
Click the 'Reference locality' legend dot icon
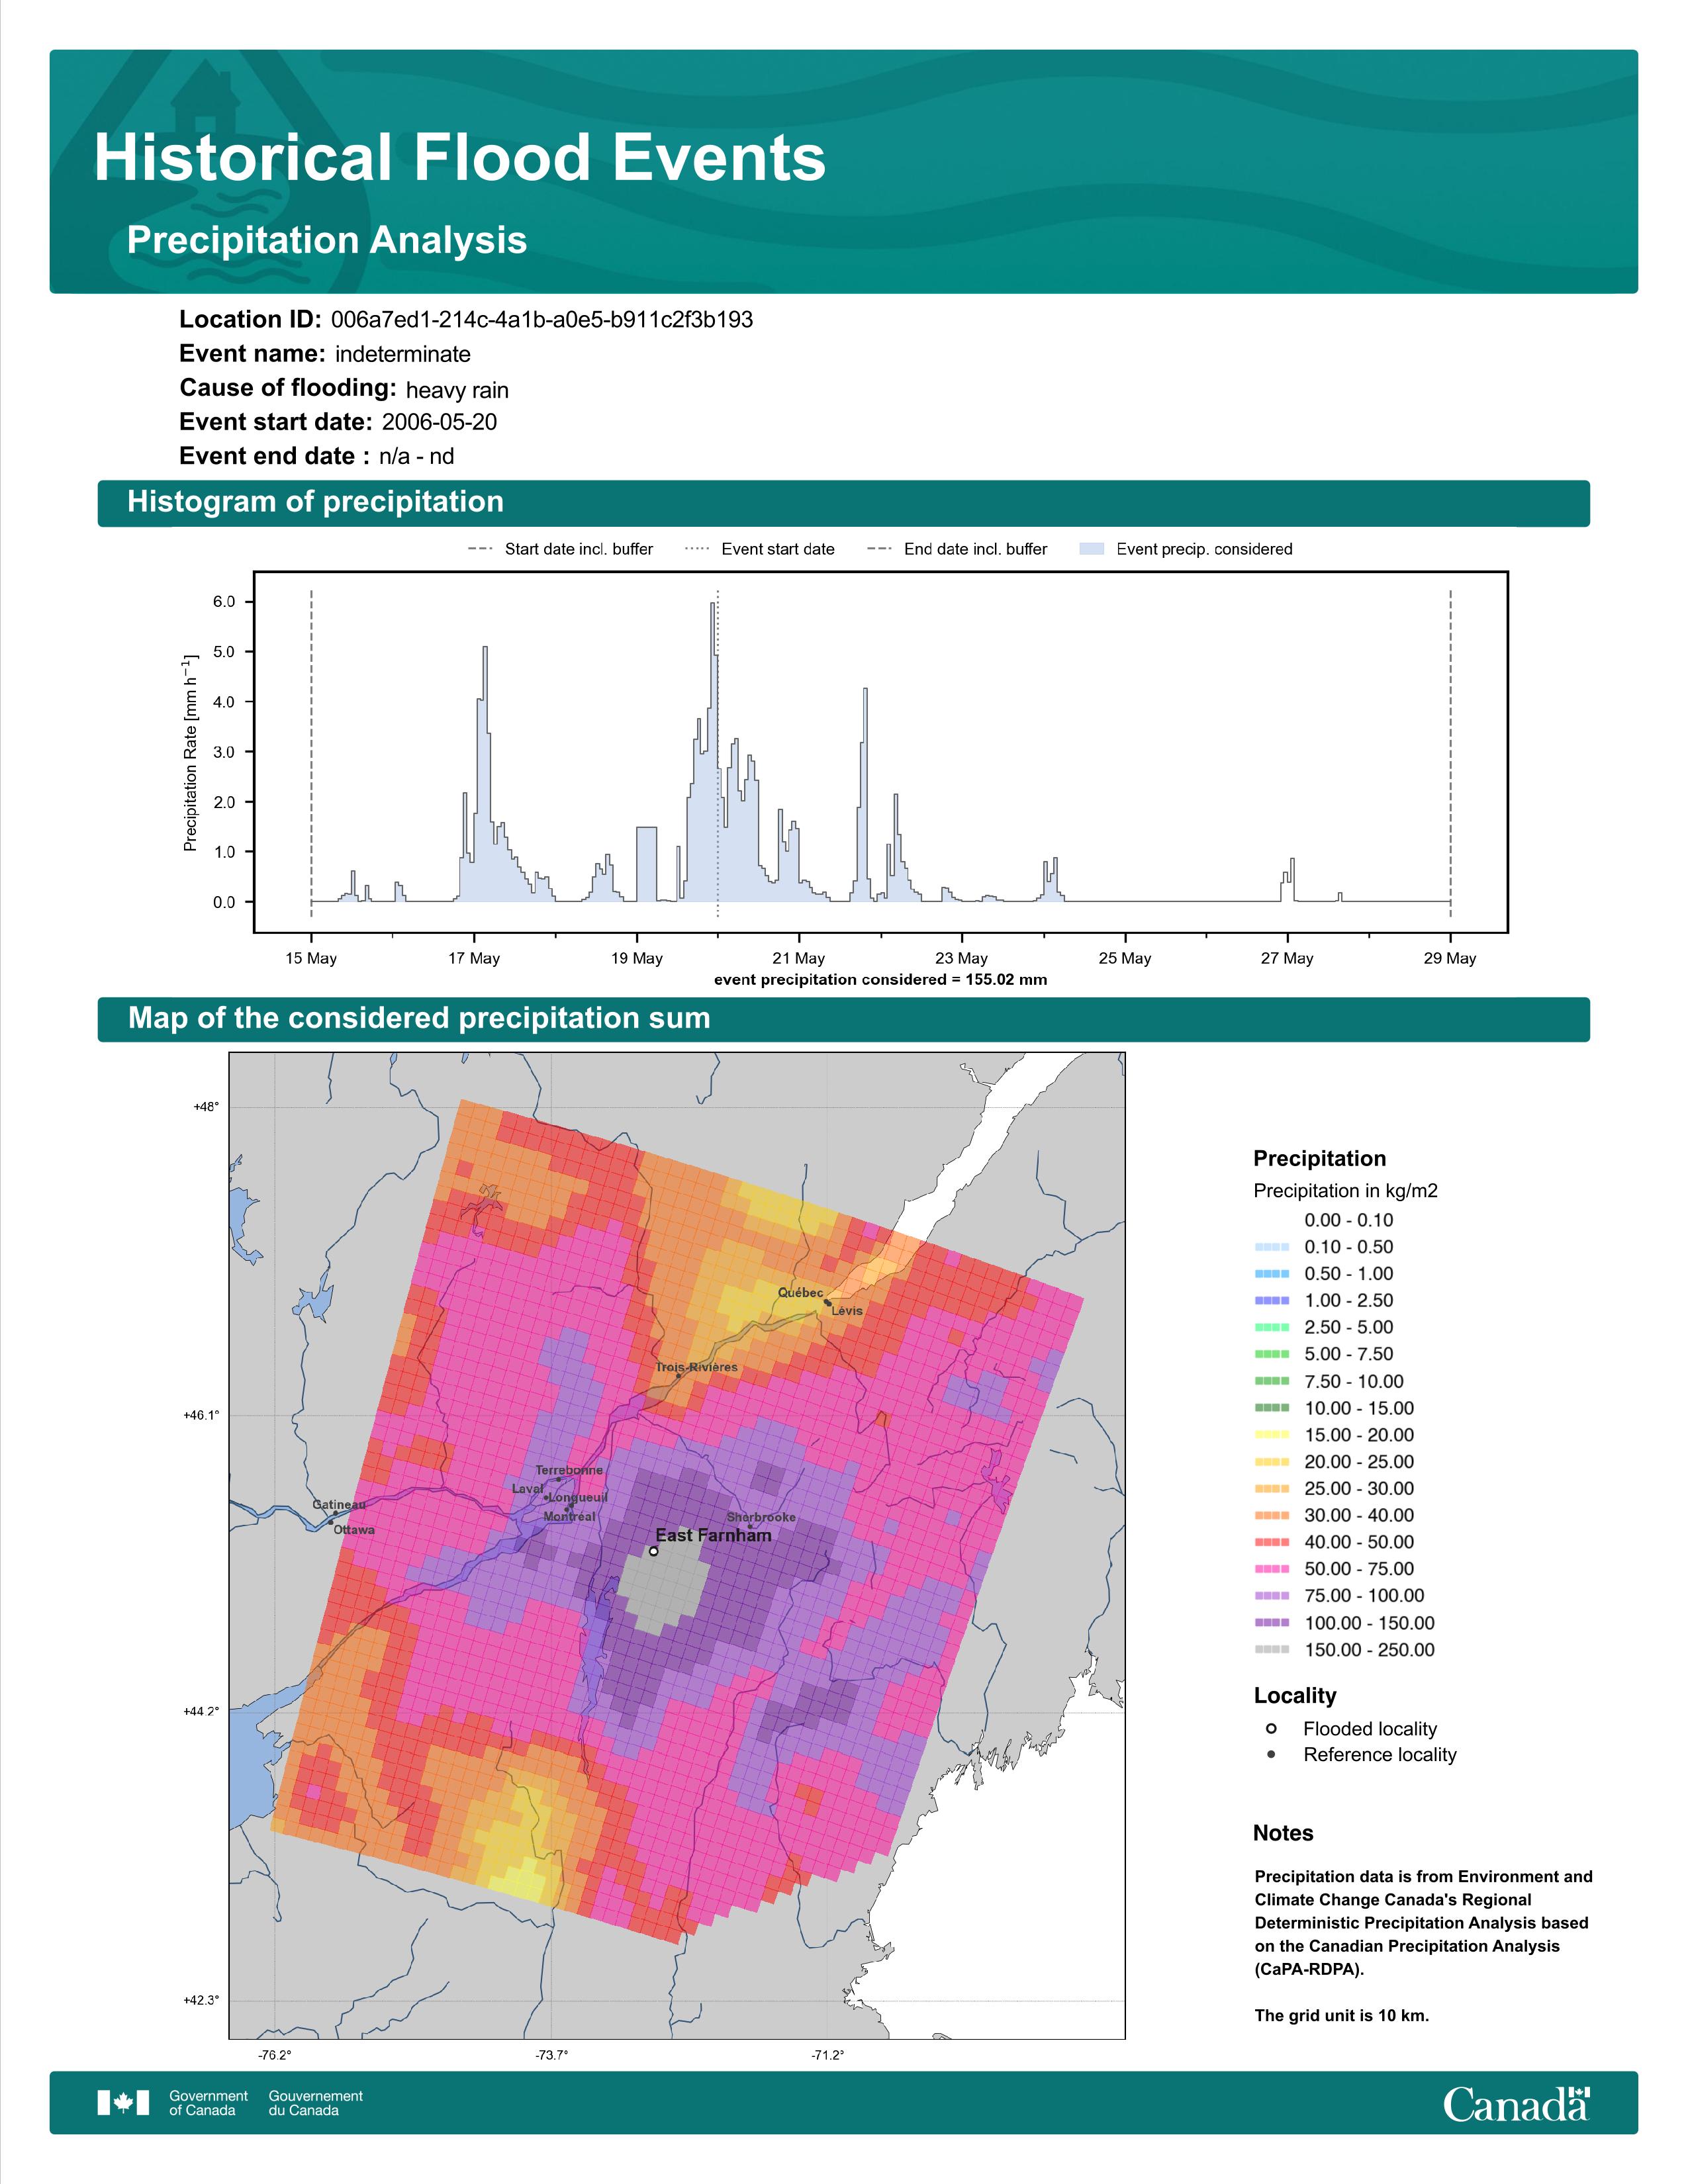tap(1271, 1755)
